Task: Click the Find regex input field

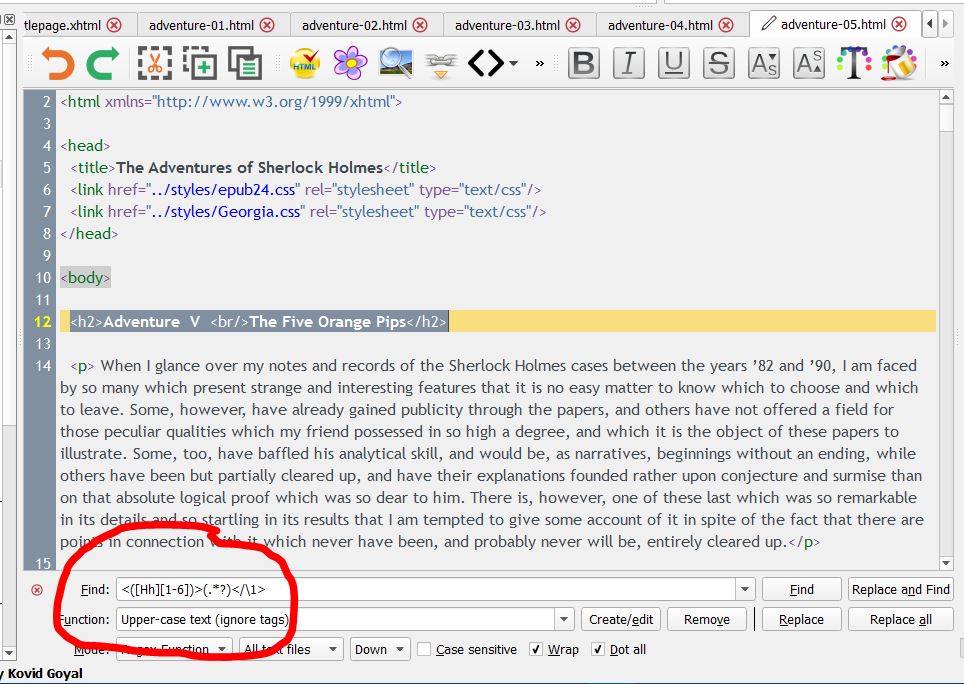Action: click(425, 589)
